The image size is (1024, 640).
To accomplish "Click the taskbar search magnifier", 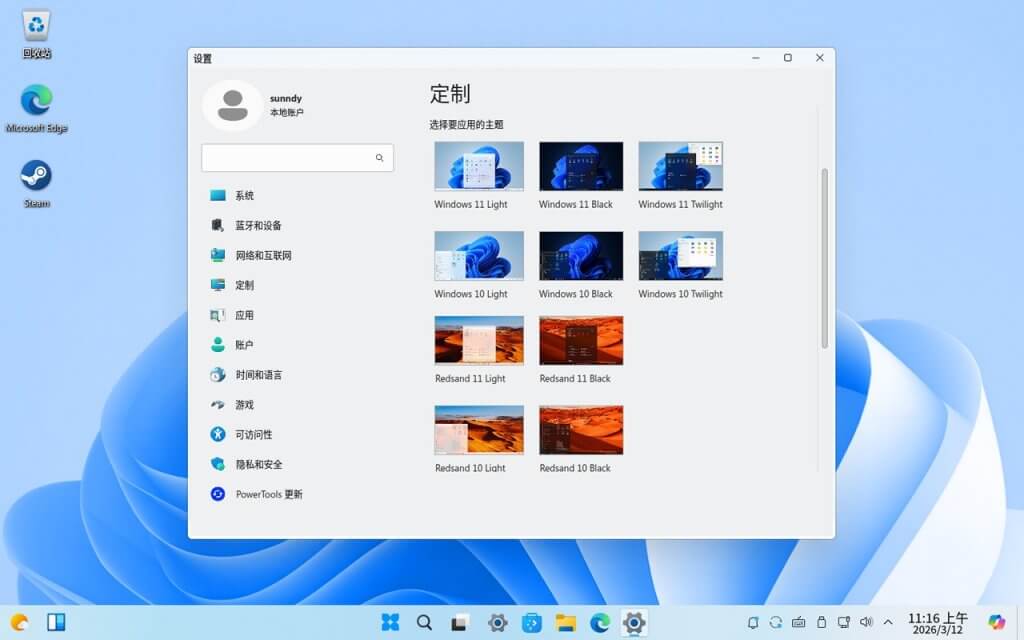I will tap(424, 622).
